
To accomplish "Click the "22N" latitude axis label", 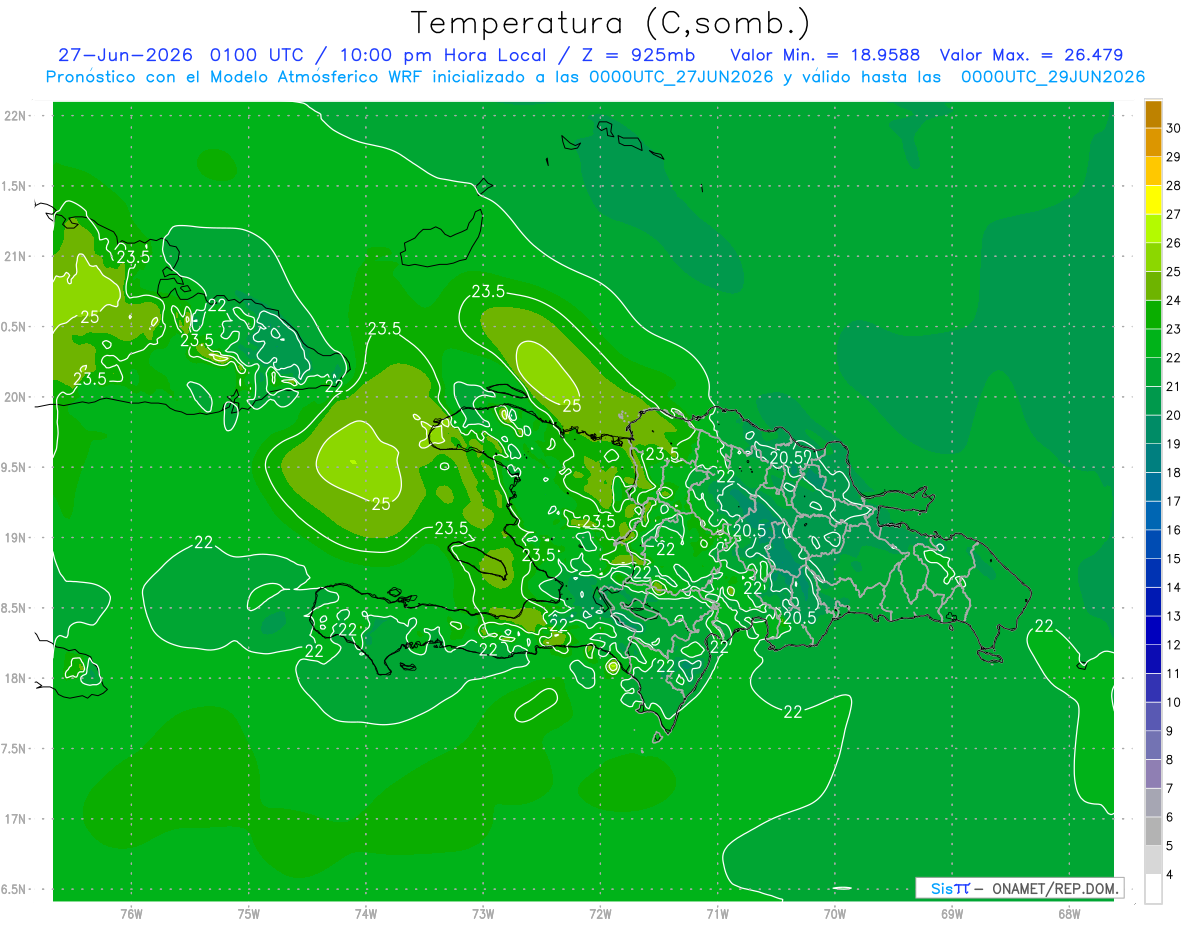I will coord(17,115).
